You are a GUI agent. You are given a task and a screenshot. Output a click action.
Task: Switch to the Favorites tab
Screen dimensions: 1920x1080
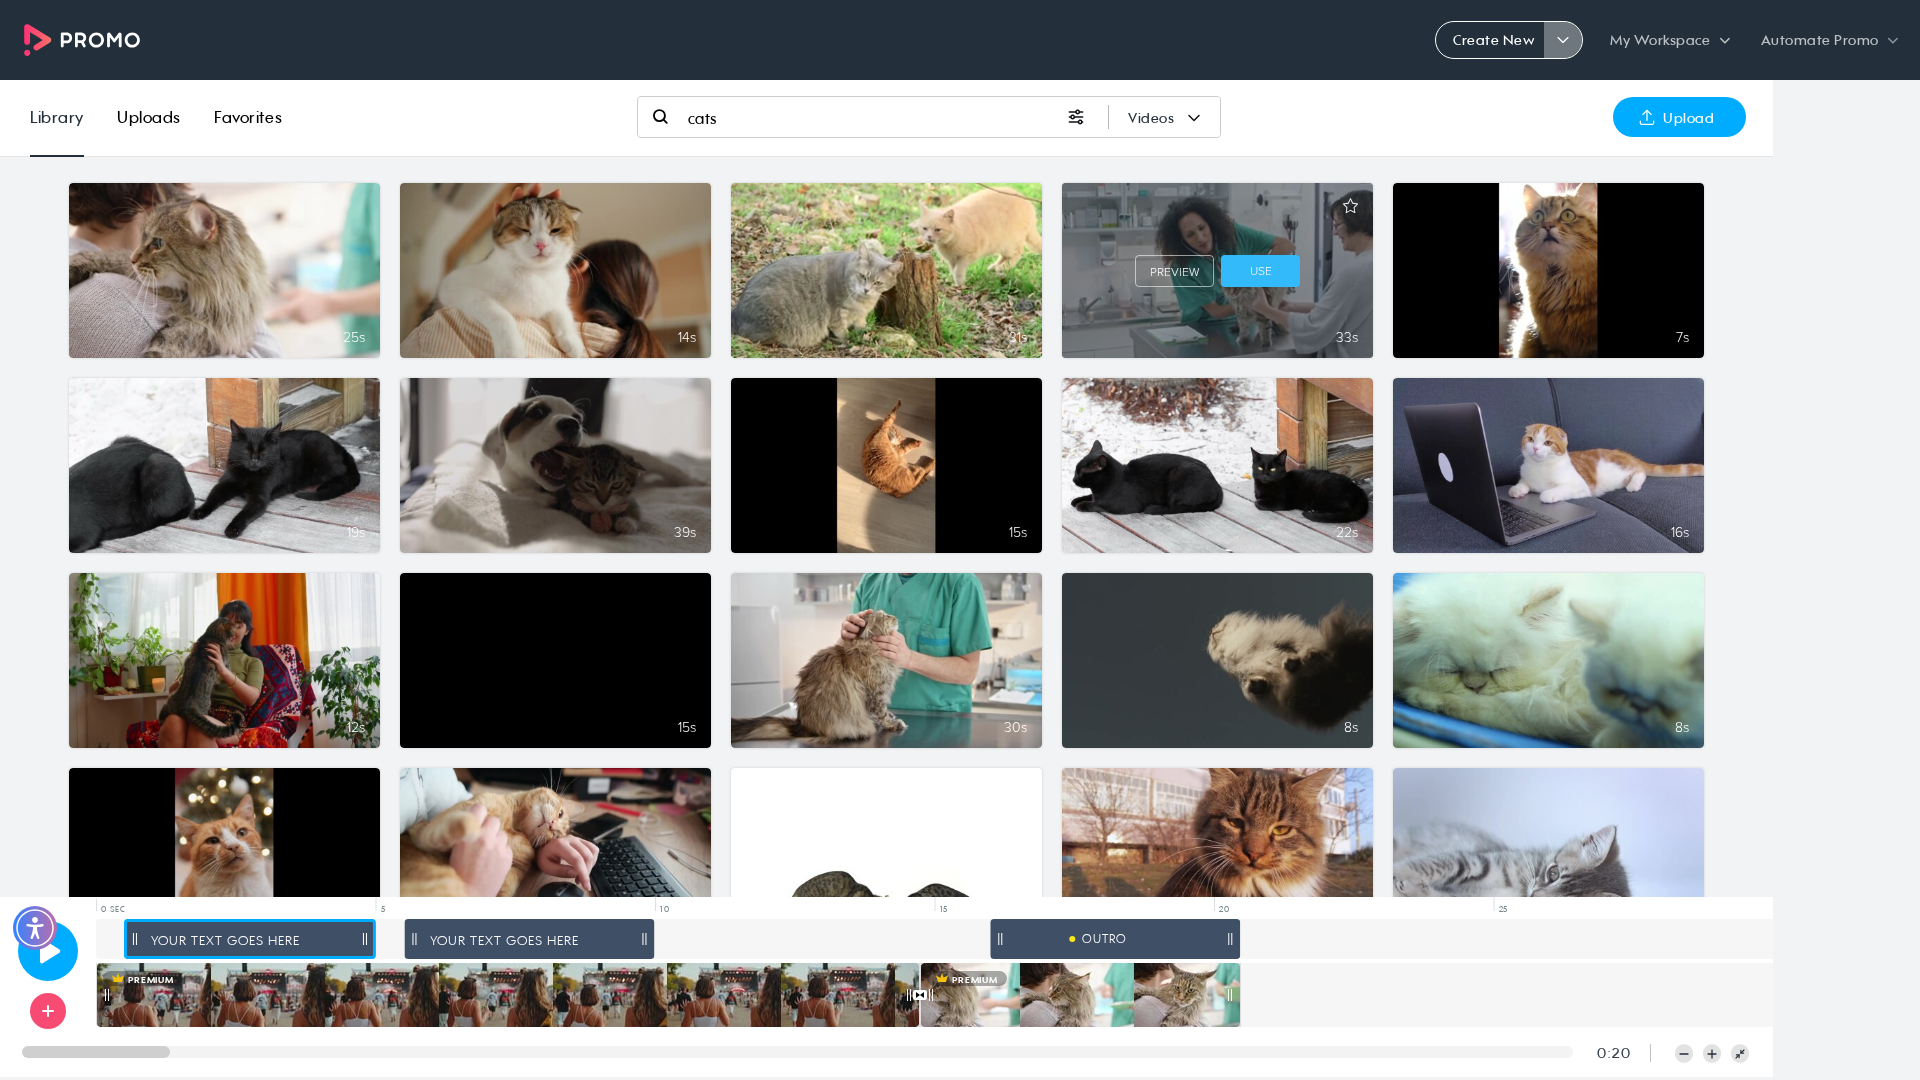248,117
